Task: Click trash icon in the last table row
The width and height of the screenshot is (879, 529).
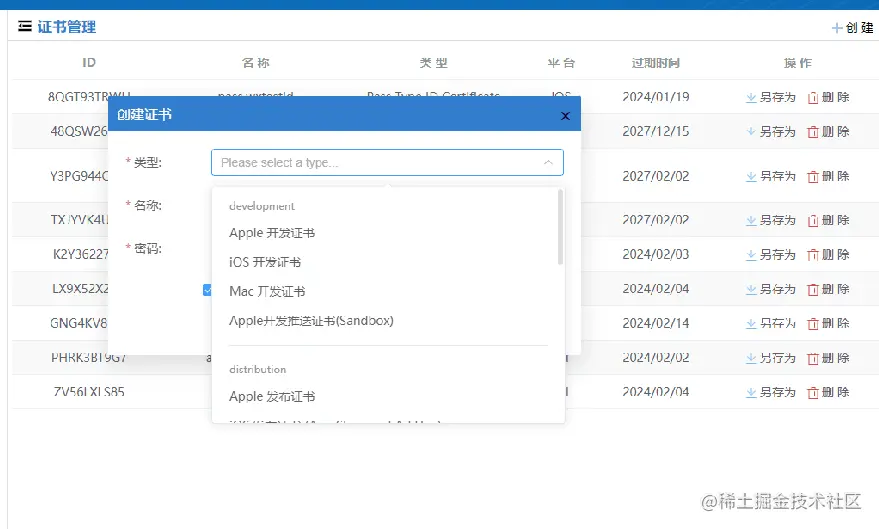Action: tap(813, 393)
